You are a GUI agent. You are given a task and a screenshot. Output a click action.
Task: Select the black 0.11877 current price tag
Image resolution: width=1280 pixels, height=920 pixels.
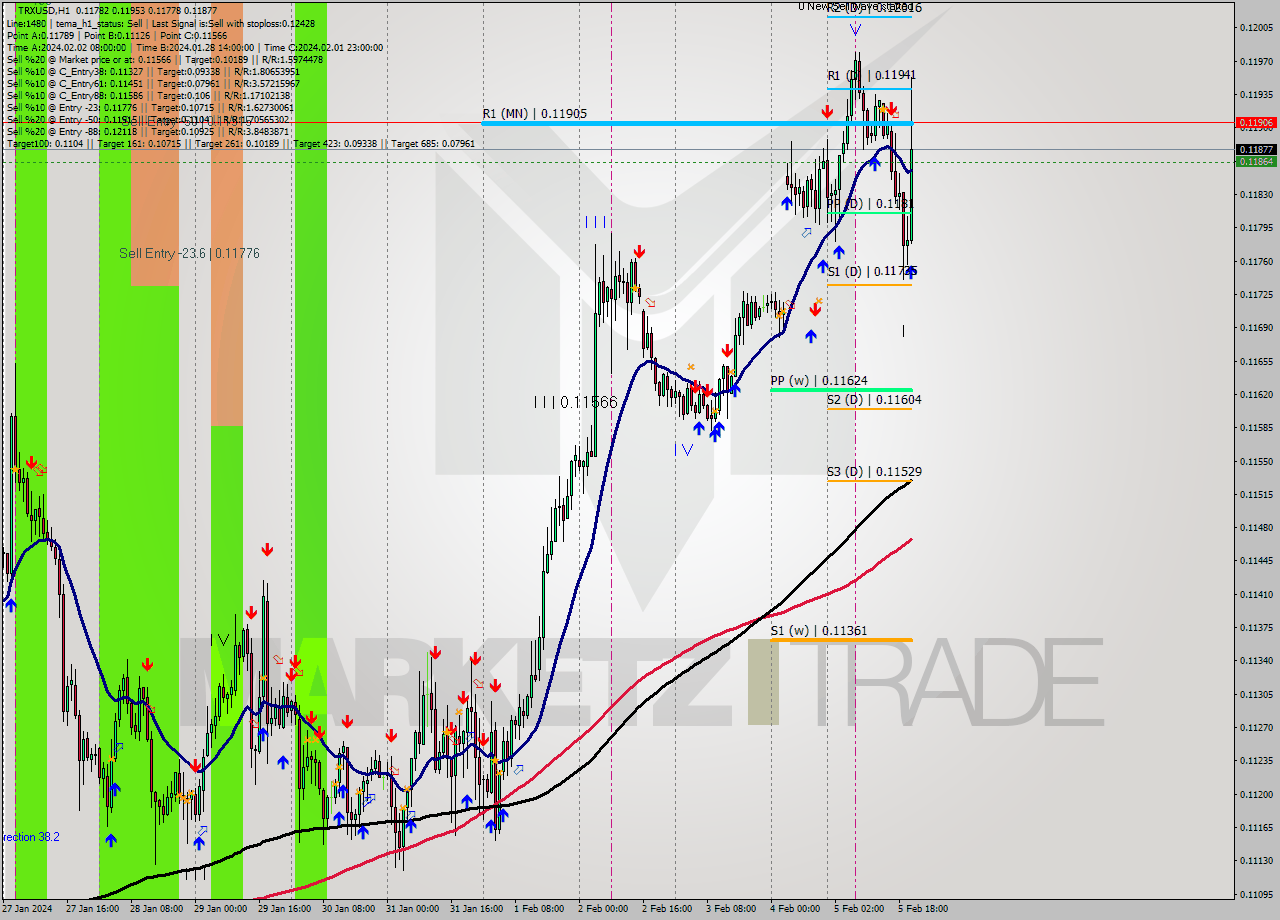[1256, 149]
